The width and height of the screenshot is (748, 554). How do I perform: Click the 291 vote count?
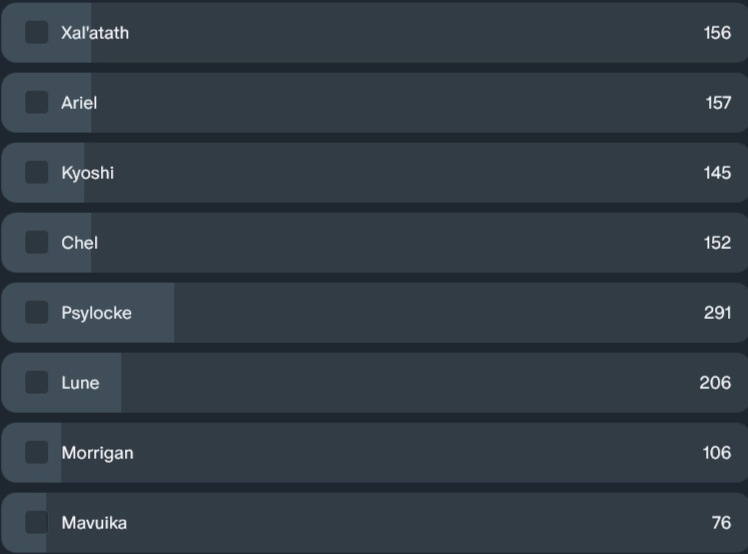(x=717, y=313)
